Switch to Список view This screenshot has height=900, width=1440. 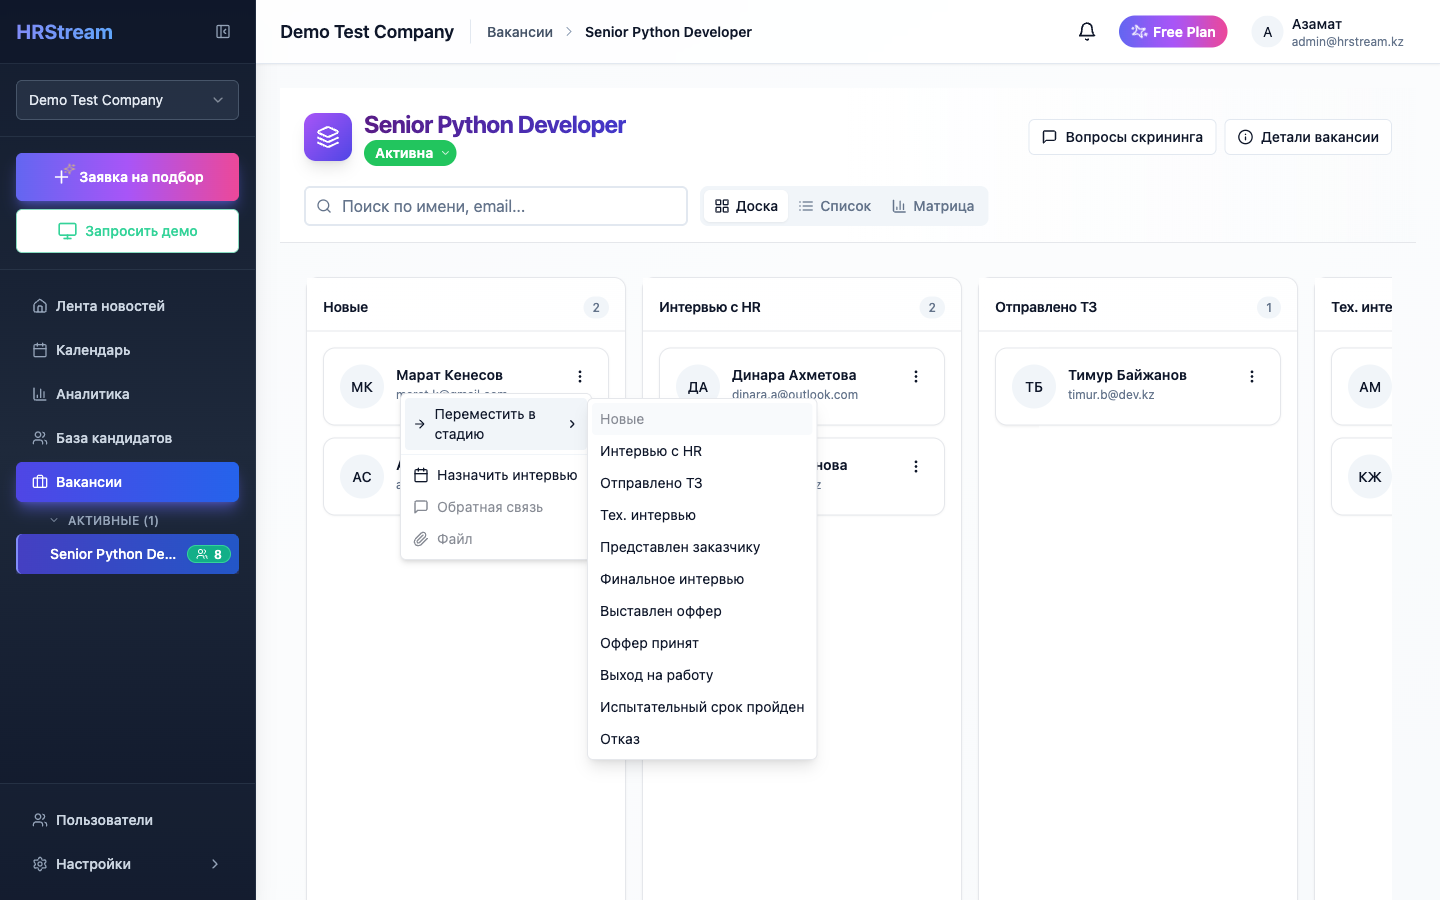(x=834, y=206)
